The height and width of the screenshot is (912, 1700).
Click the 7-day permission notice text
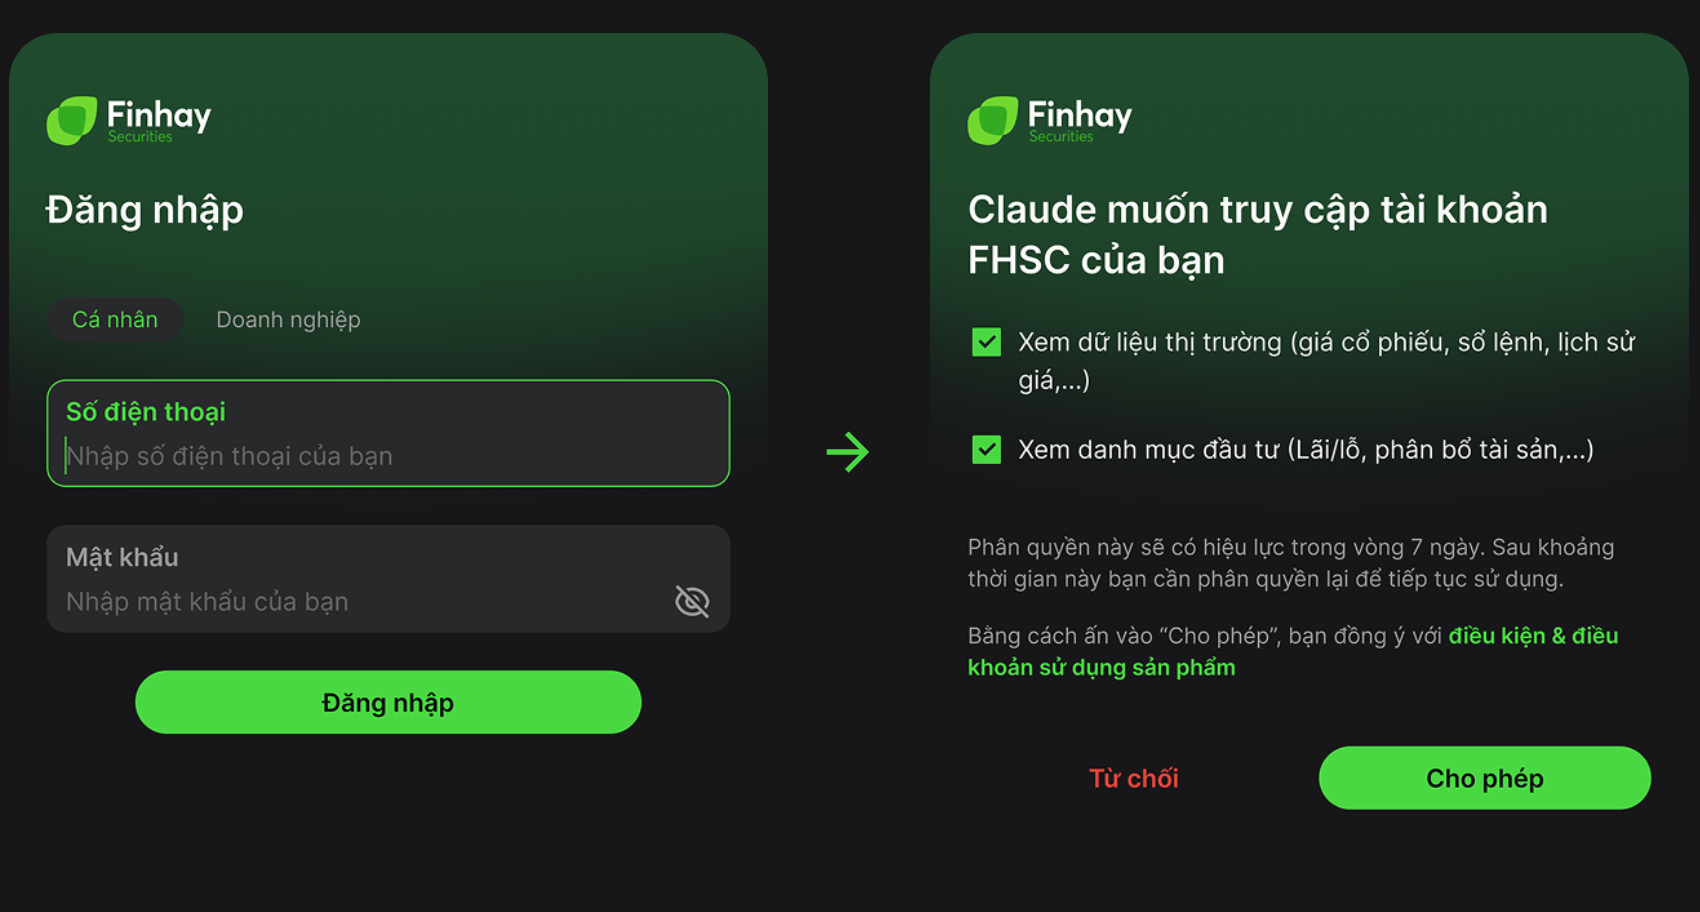(1291, 563)
